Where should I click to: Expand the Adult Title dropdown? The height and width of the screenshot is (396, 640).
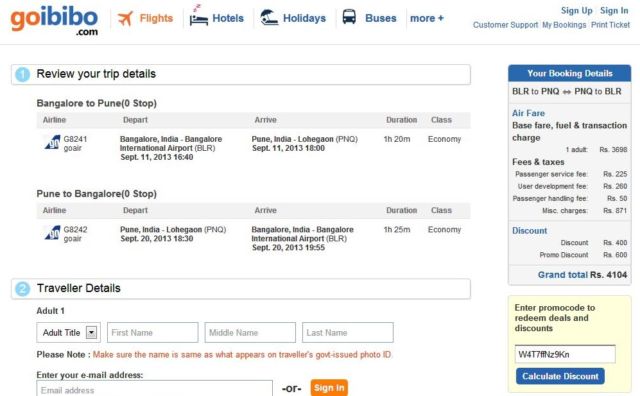click(69, 333)
